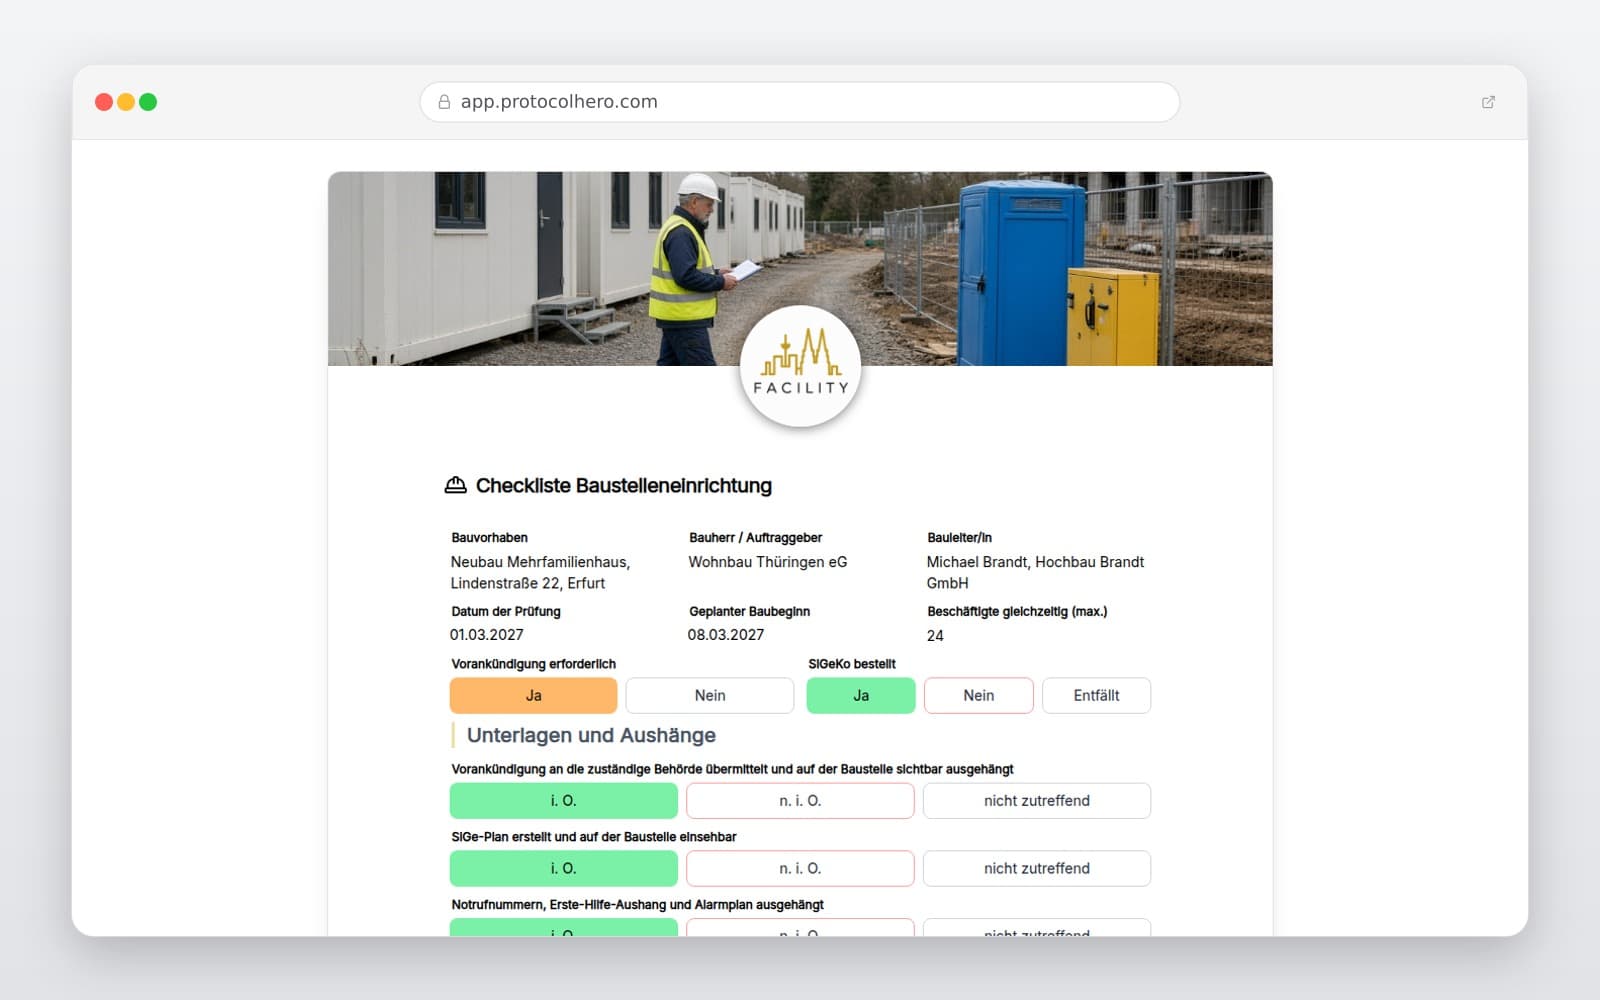Image resolution: width=1600 pixels, height=1000 pixels.
Task: Mark Vorankündigung an Behörde as n. i. O.
Action: (800, 800)
